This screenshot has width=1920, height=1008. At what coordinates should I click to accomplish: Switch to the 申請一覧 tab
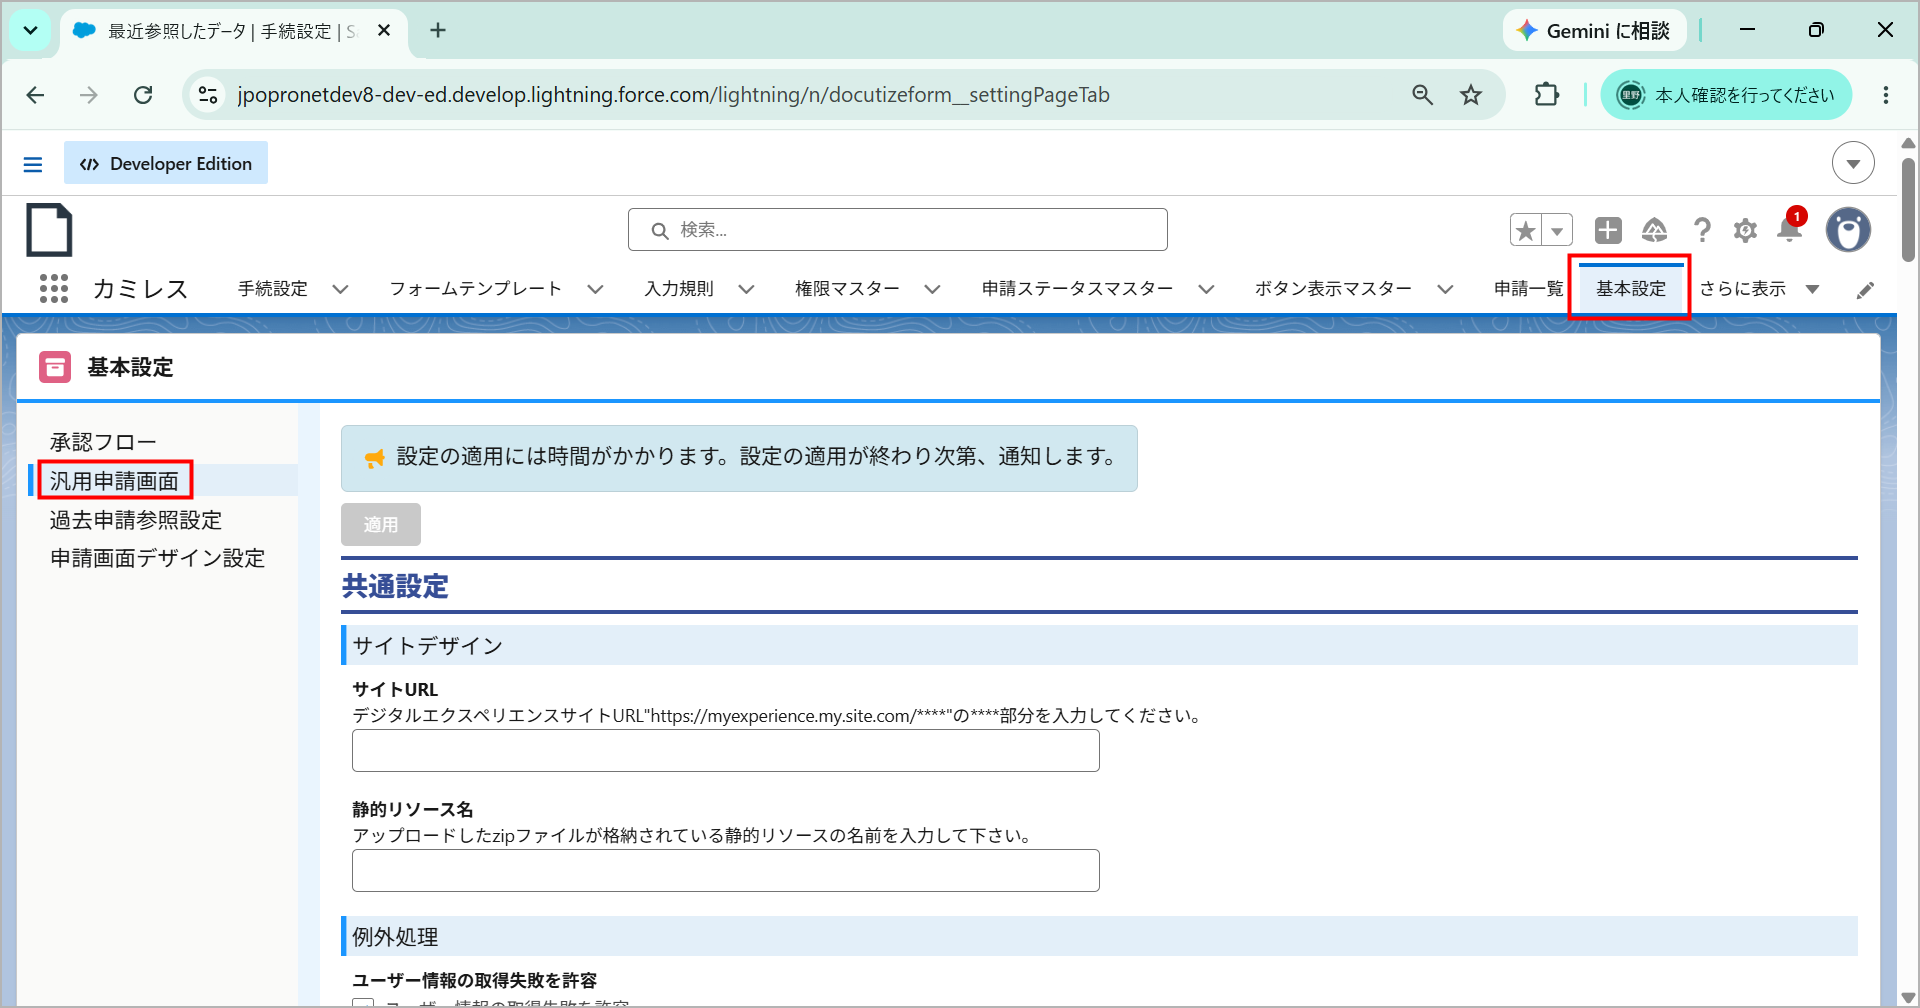pyautogui.click(x=1528, y=289)
